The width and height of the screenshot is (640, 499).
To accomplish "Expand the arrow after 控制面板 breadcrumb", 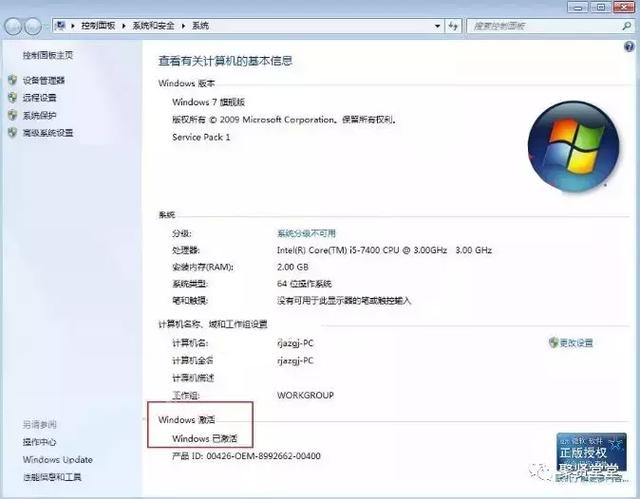I will point(124,26).
